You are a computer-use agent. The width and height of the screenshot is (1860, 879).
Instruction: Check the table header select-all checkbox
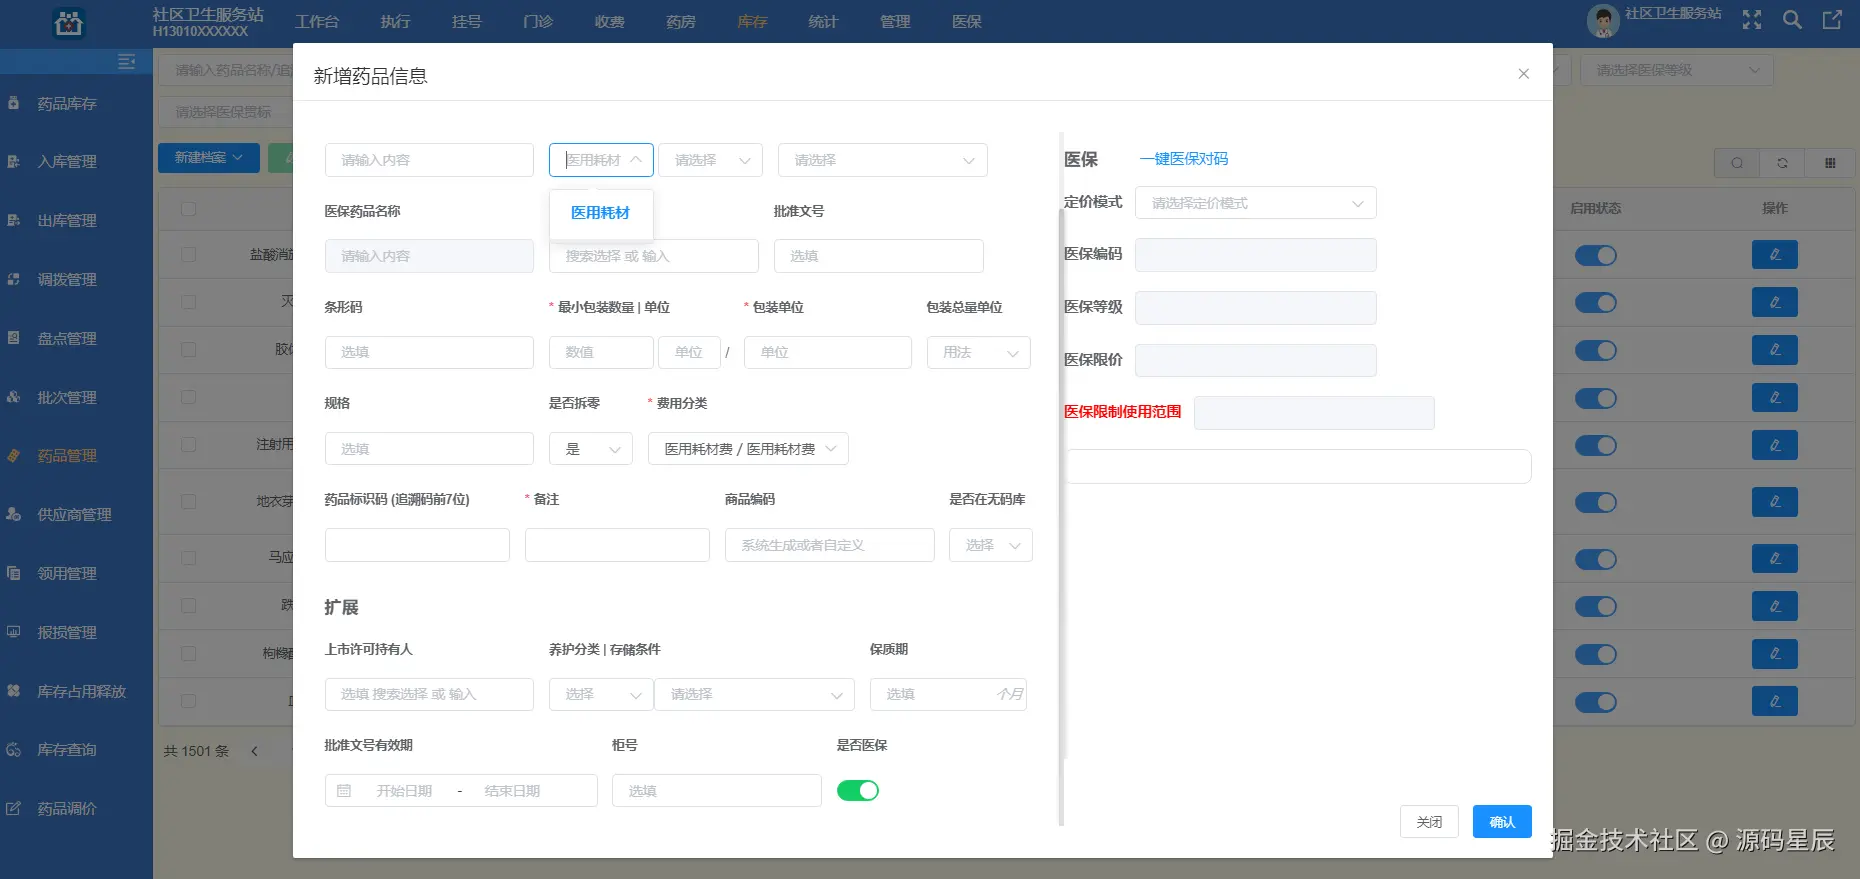click(x=188, y=209)
